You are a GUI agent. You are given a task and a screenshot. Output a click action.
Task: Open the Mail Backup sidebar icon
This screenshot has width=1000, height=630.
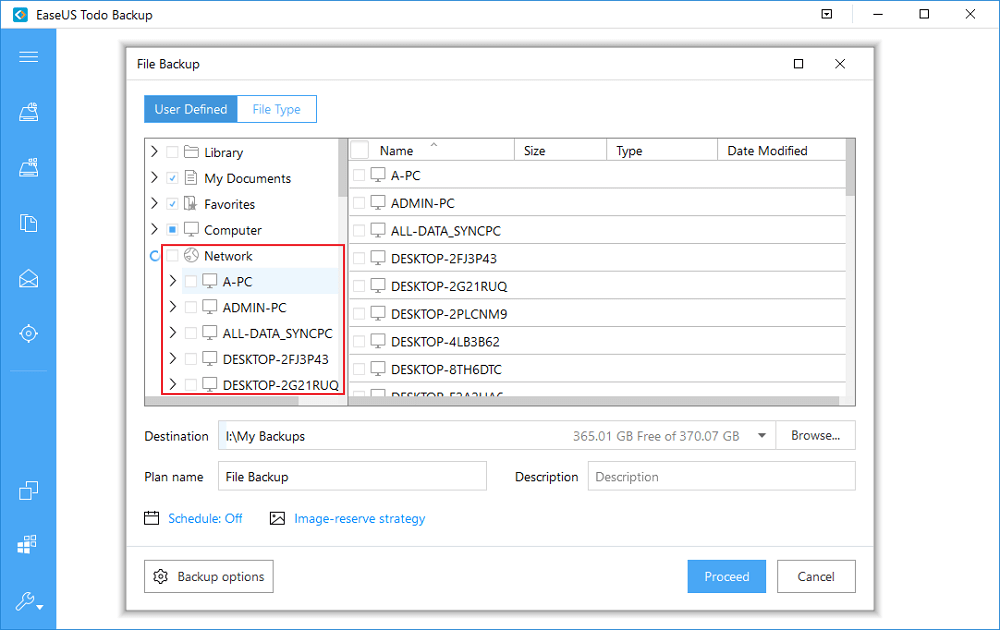pos(28,278)
